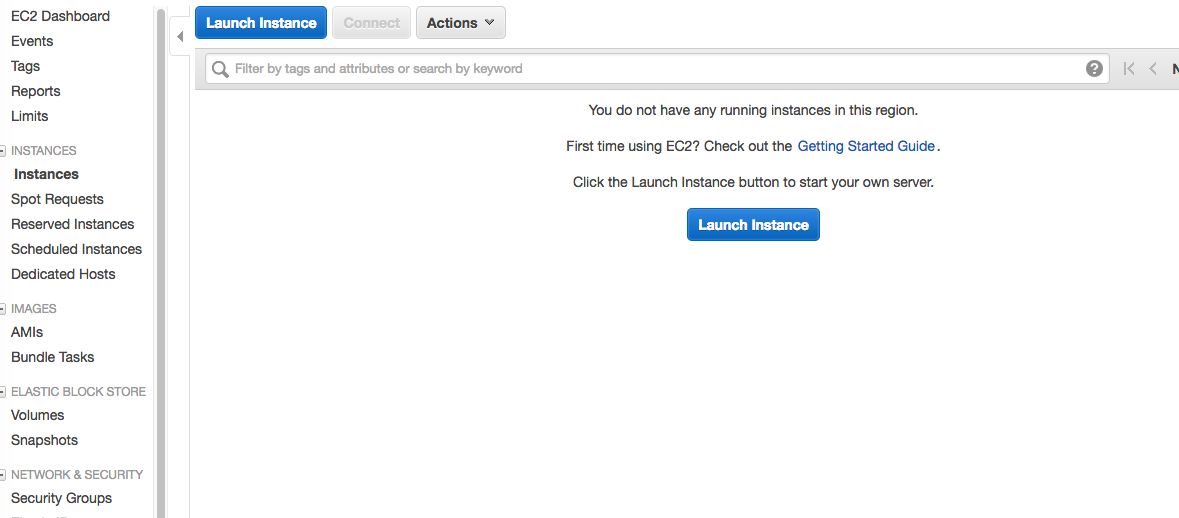Open Events page
Screen dimensions: 1179x518
[x=32, y=41]
